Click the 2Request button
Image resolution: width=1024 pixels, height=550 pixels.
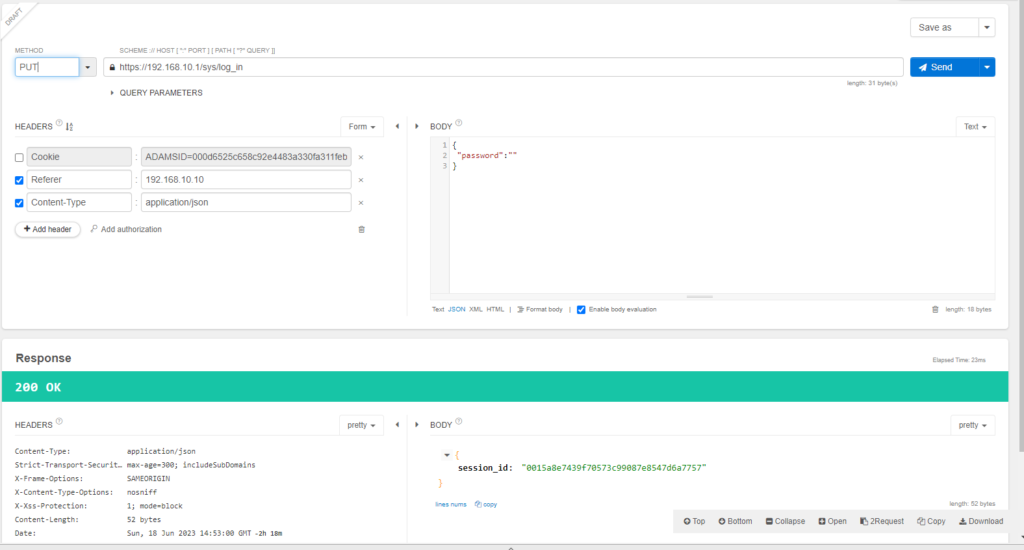click(882, 521)
